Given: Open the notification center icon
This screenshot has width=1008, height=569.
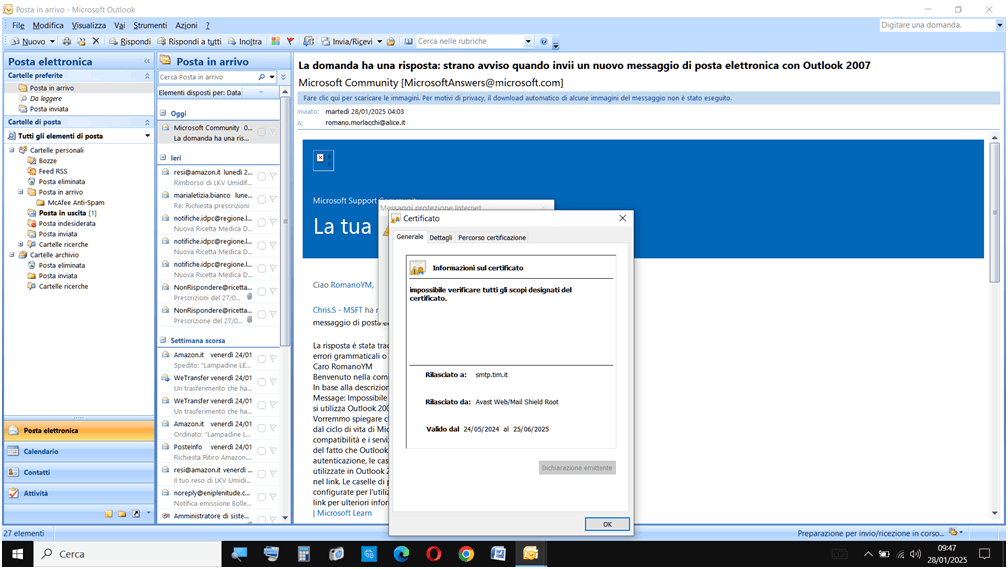Looking at the screenshot, I should (x=984, y=554).
